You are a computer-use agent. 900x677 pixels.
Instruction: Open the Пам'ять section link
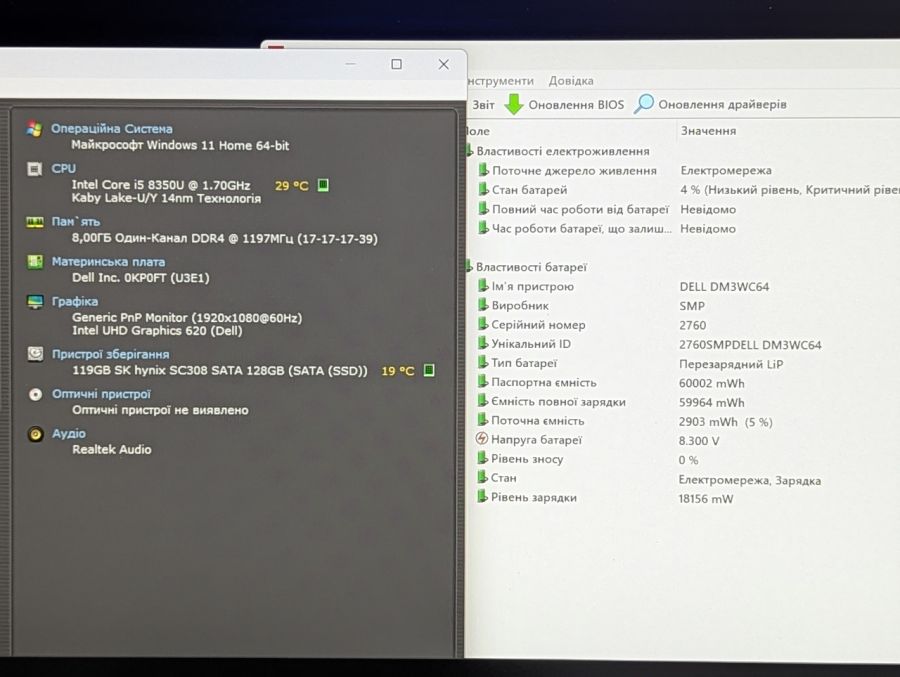click(x=76, y=222)
